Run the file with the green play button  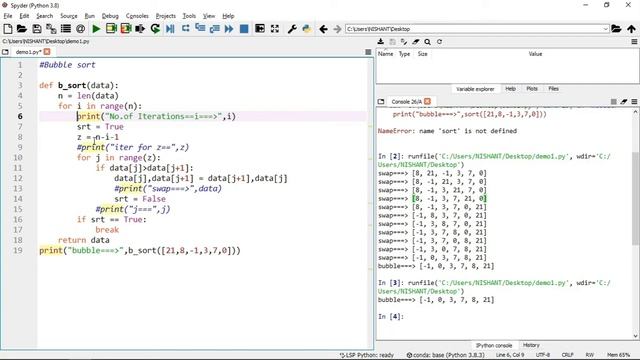coord(96,29)
